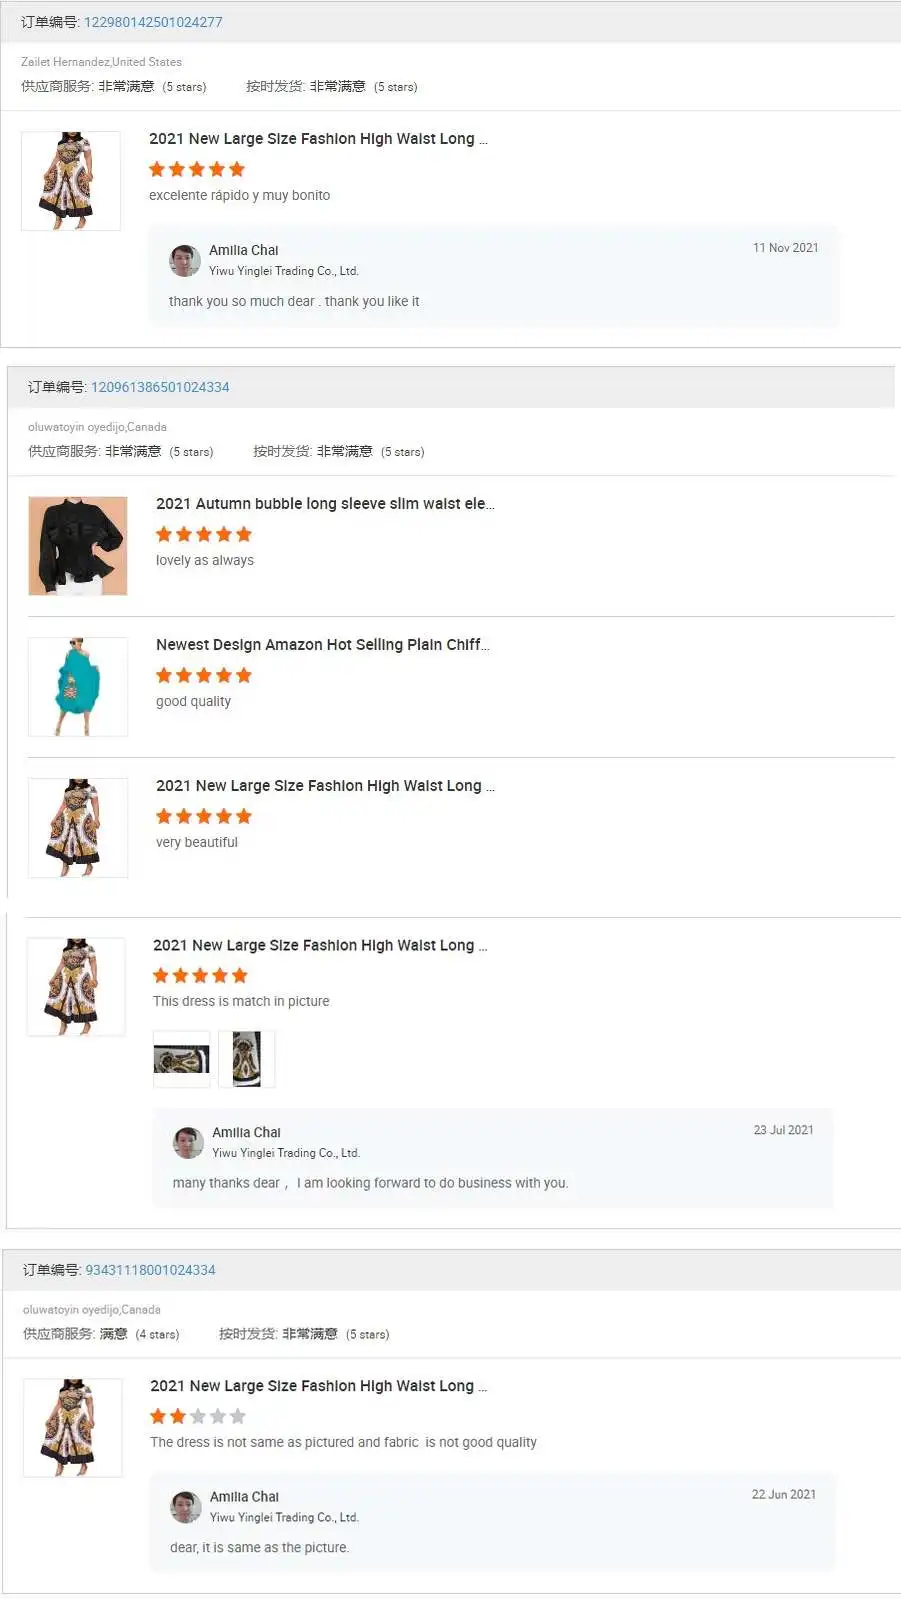Viewport: 901px width, 1599px height.
Task: Click the two-star rating on the last review
Action: pos(198,1416)
